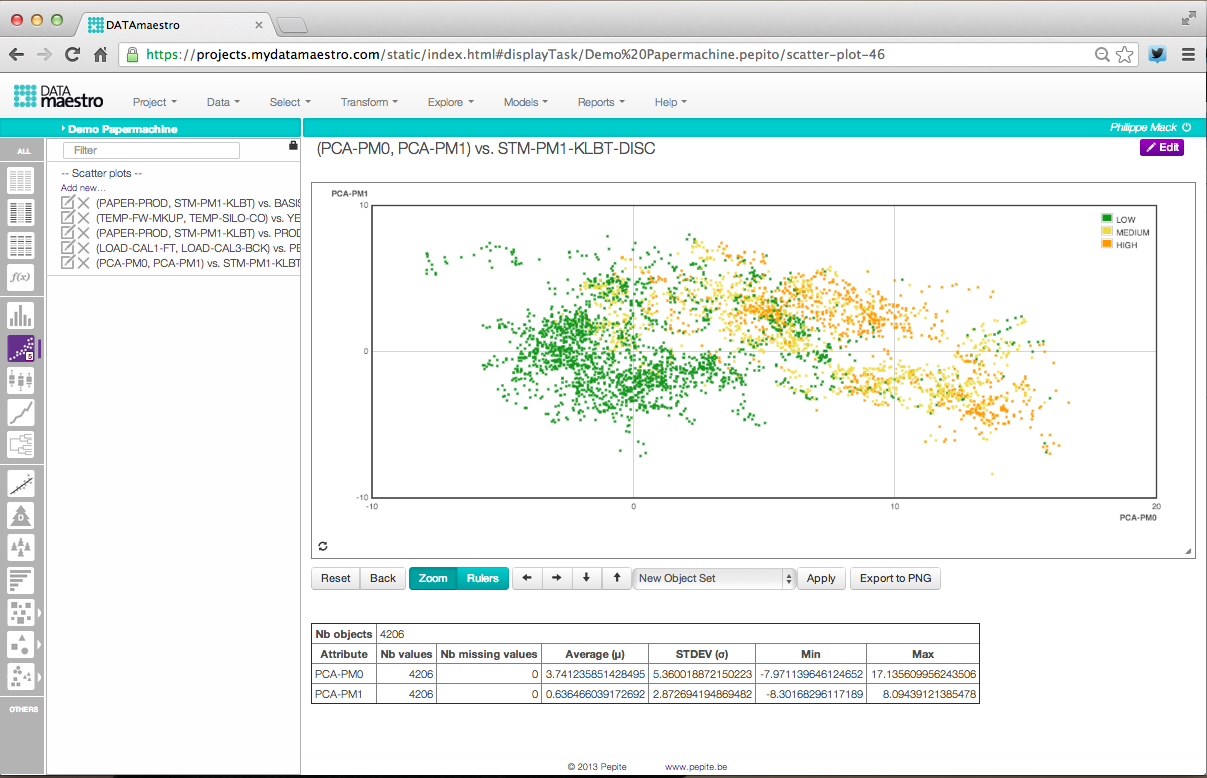The width and height of the screenshot is (1207, 778).
Task: Toggle the Zoom mode button
Action: (433, 578)
